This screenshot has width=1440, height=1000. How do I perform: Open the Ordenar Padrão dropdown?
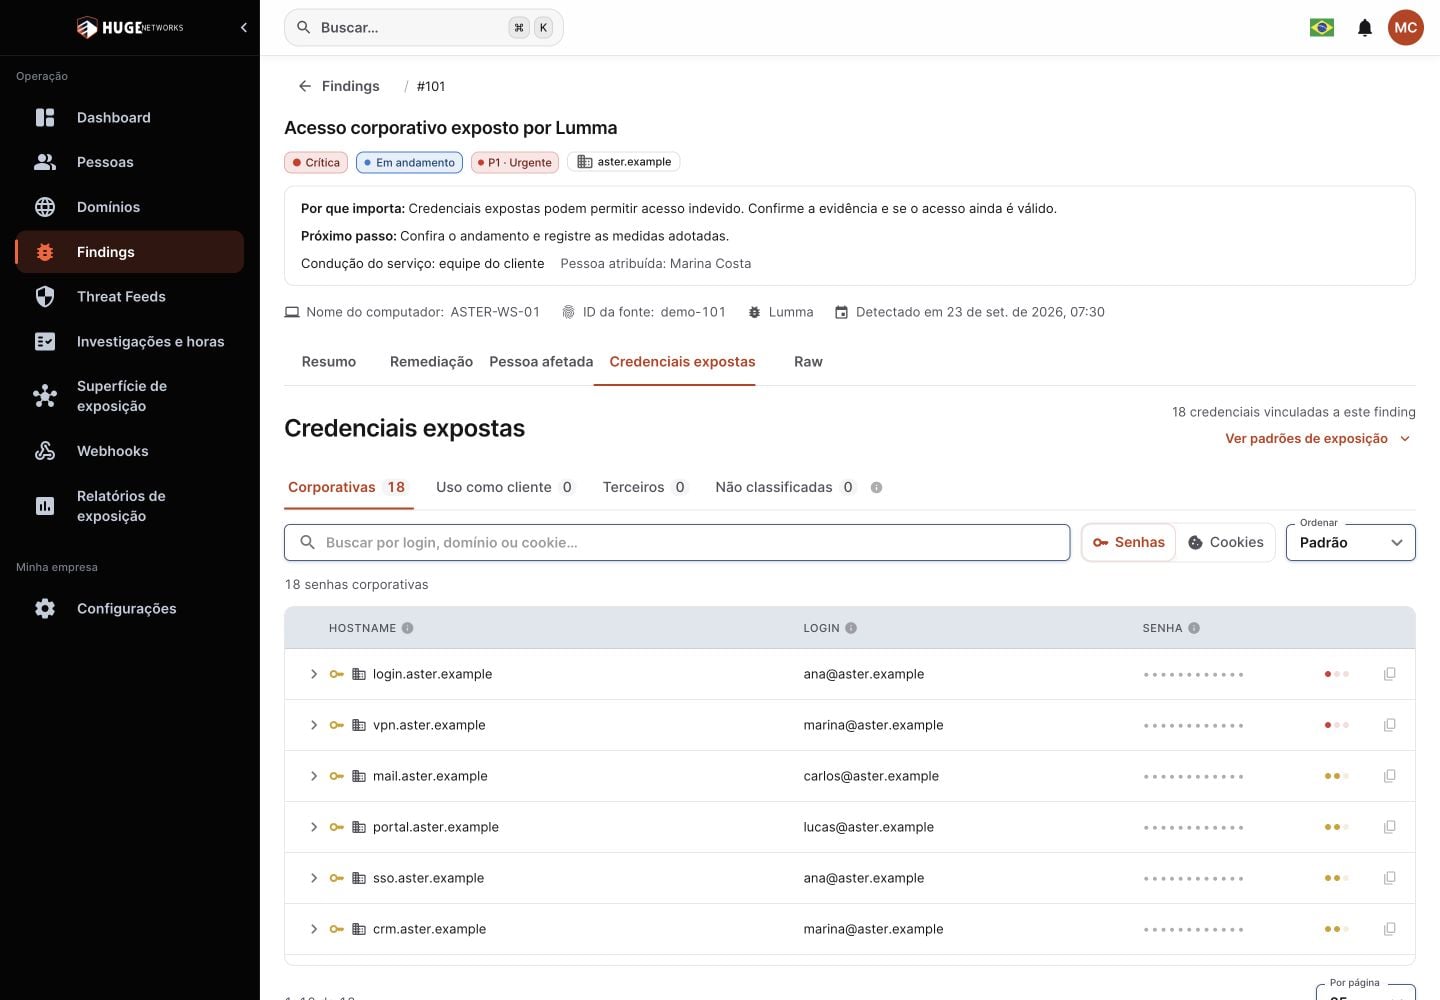coord(1351,543)
